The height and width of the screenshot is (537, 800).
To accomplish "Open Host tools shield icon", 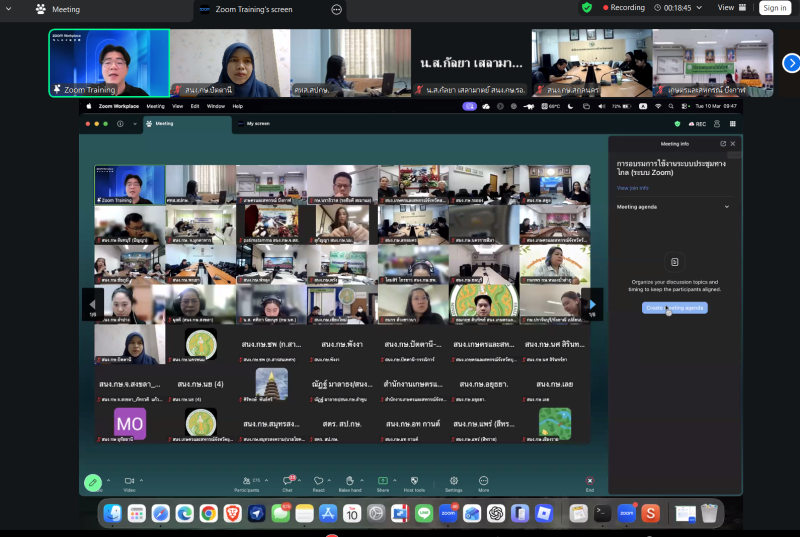I will pos(414,481).
